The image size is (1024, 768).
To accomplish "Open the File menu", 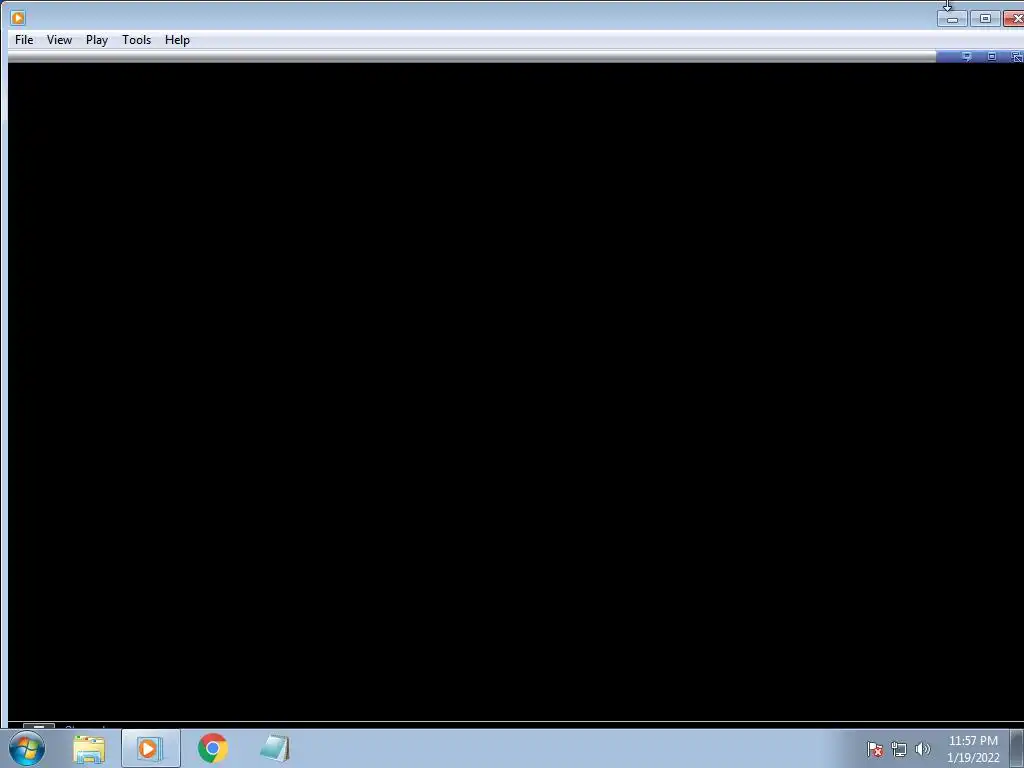I will (x=24, y=40).
